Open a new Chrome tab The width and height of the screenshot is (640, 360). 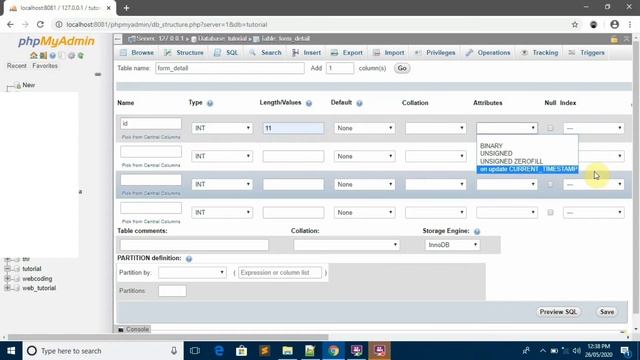click(x=127, y=8)
